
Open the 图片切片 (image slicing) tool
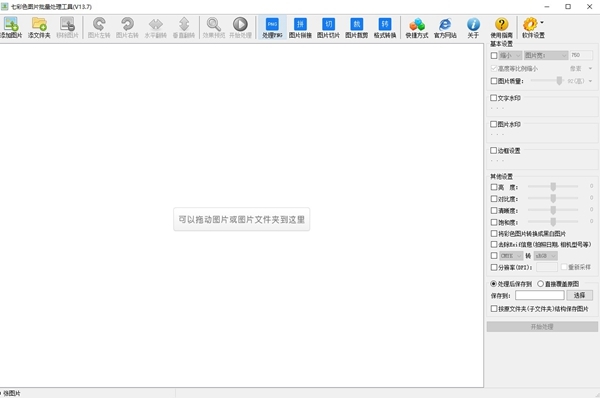tap(328, 28)
